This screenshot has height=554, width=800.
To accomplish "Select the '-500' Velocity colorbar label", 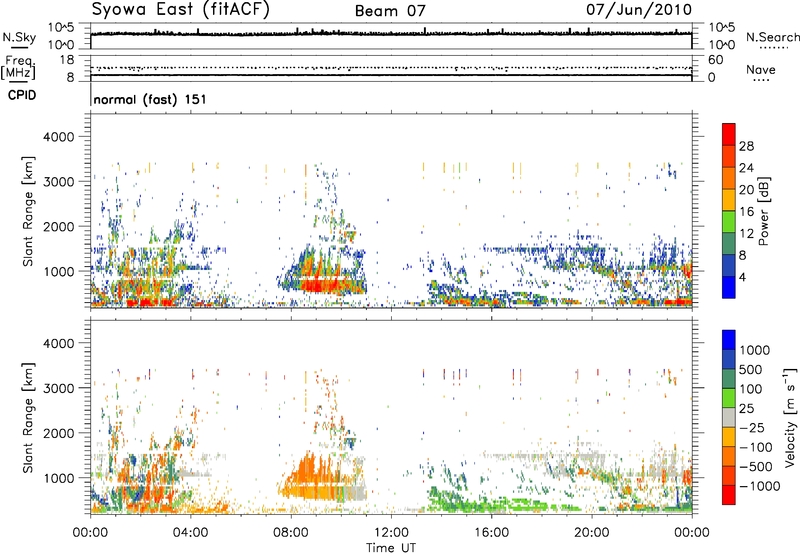I will click(756, 466).
